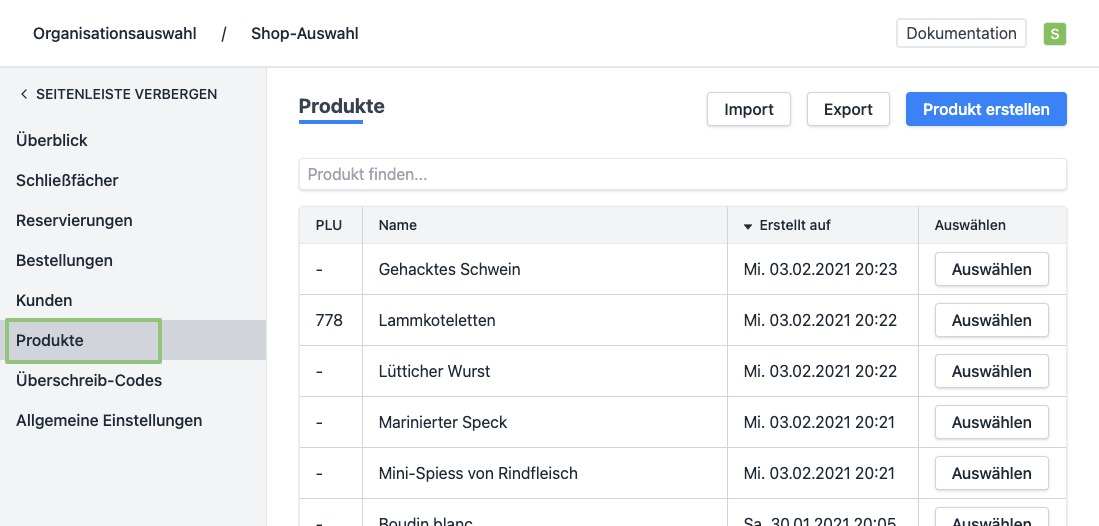Sort by Erstellt auf column arrow

pos(747,226)
